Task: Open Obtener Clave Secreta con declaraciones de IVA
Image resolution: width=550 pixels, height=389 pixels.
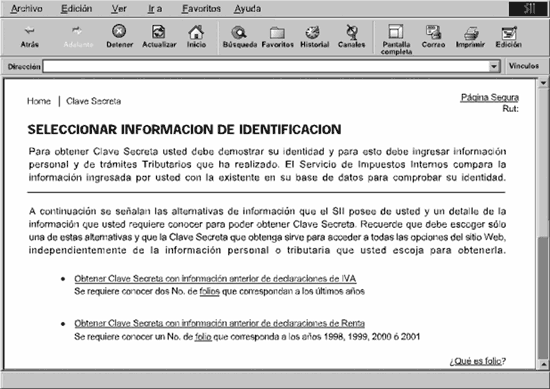Action: pyautogui.click(x=215, y=279)
